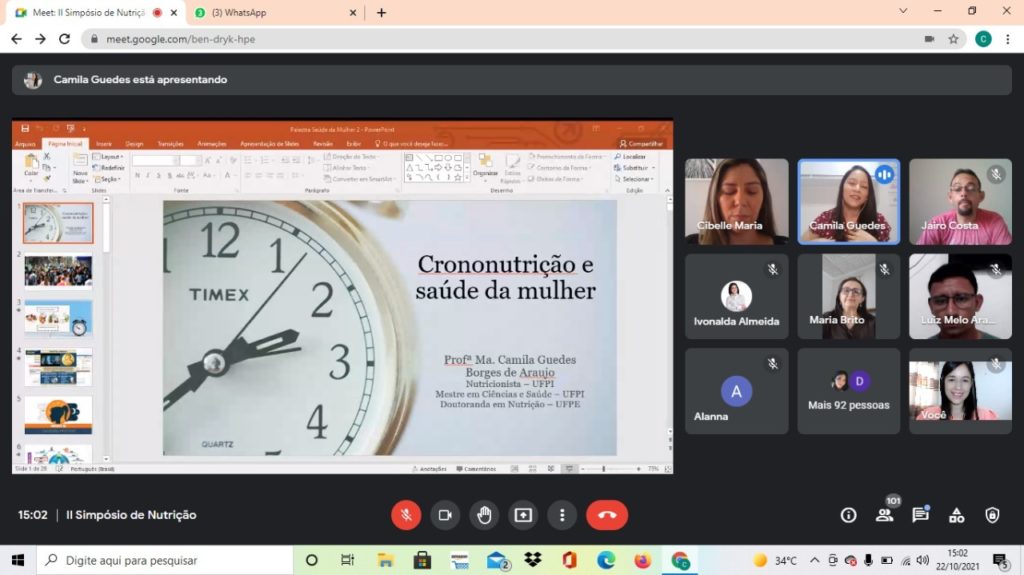This screenshot has width=1024, height=575.
Task: Open the more options three-dot menu
Action: (562, 515)
